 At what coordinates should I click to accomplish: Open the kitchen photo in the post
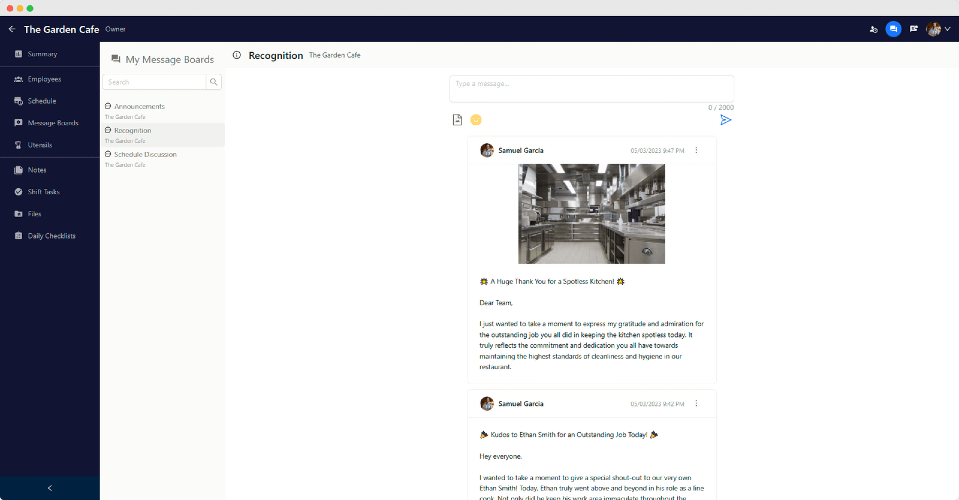[x=591, y=214]
